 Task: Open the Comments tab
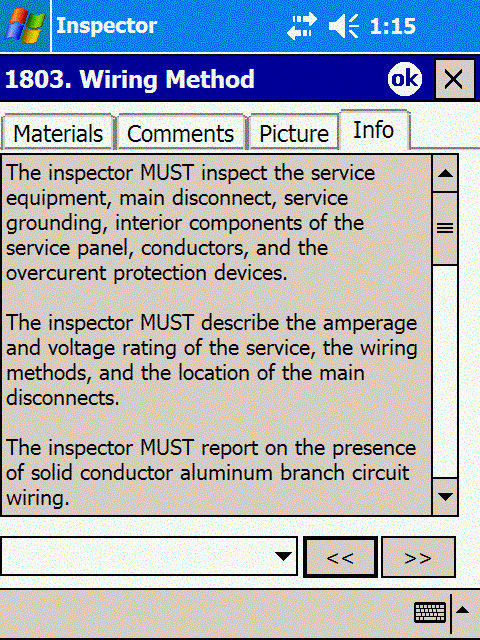pos(180,133)
